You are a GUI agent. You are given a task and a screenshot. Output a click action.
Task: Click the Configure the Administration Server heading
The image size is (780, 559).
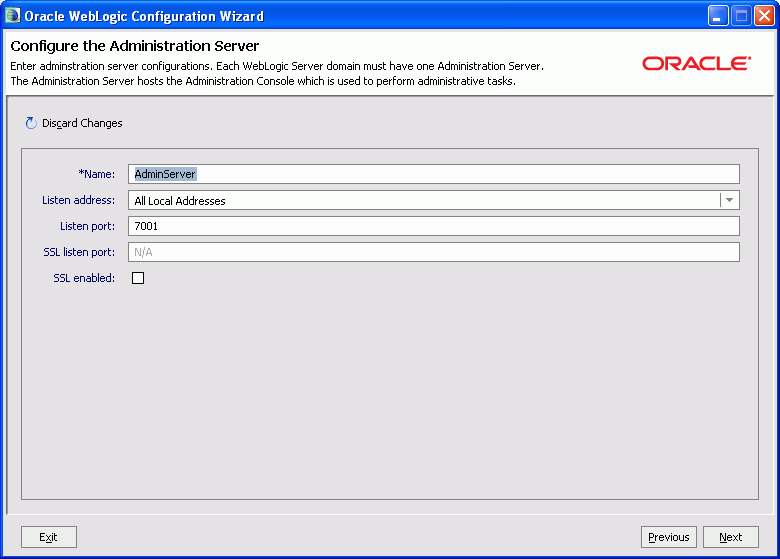click(135, 46)
